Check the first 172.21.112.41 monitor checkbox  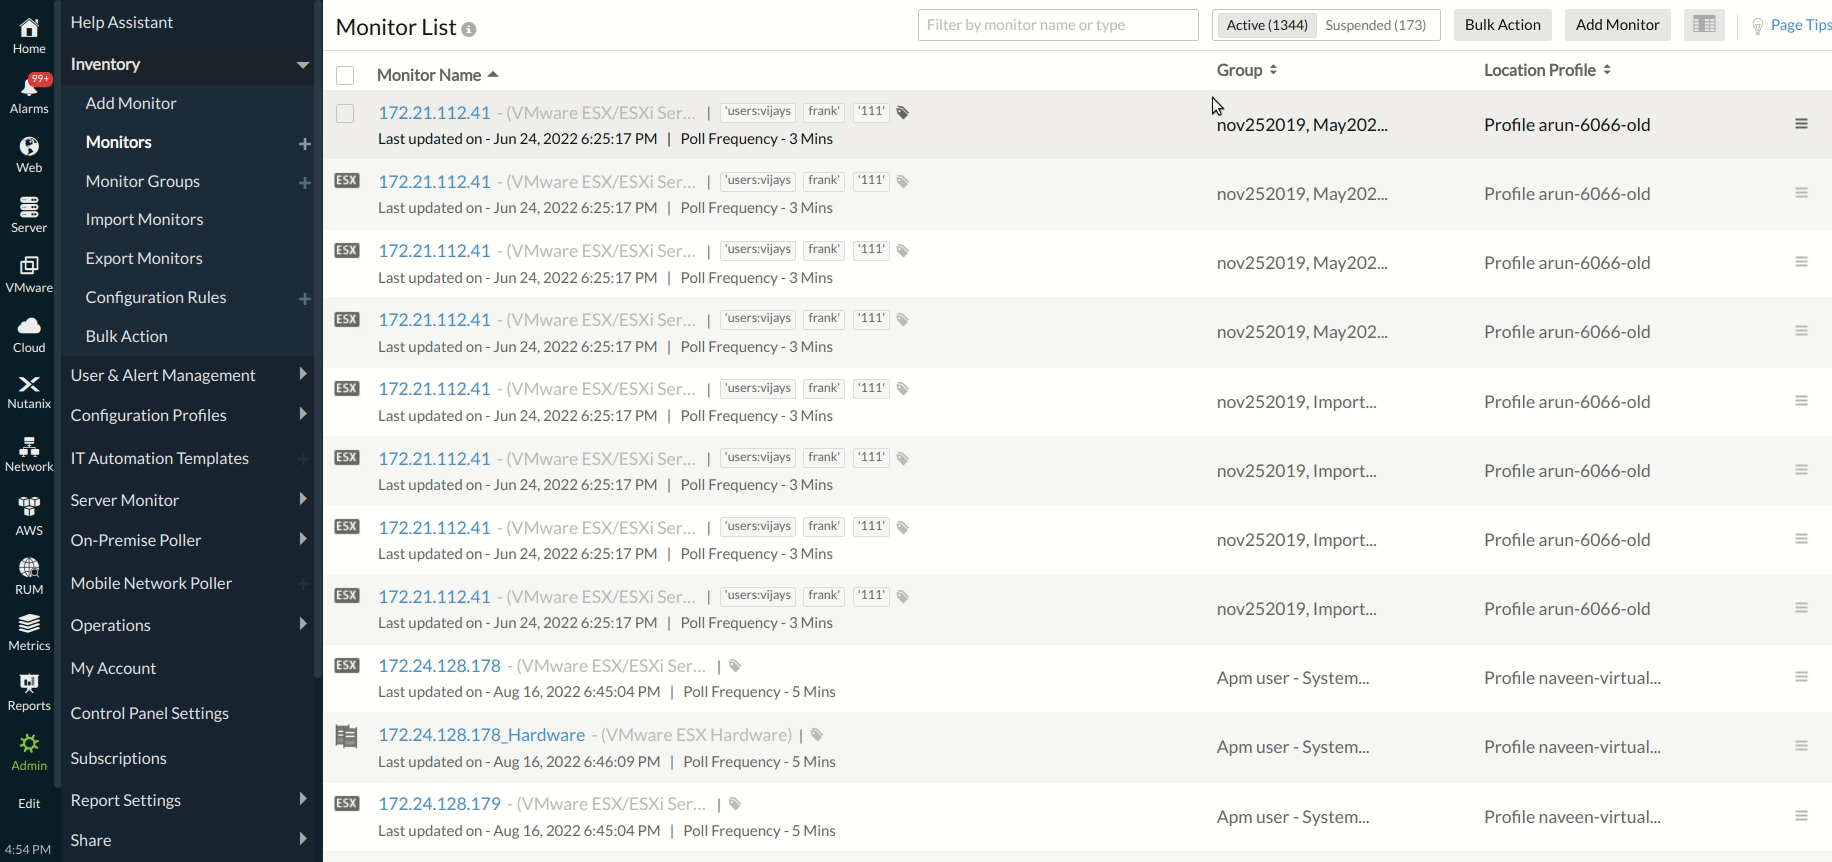(345, 113)
